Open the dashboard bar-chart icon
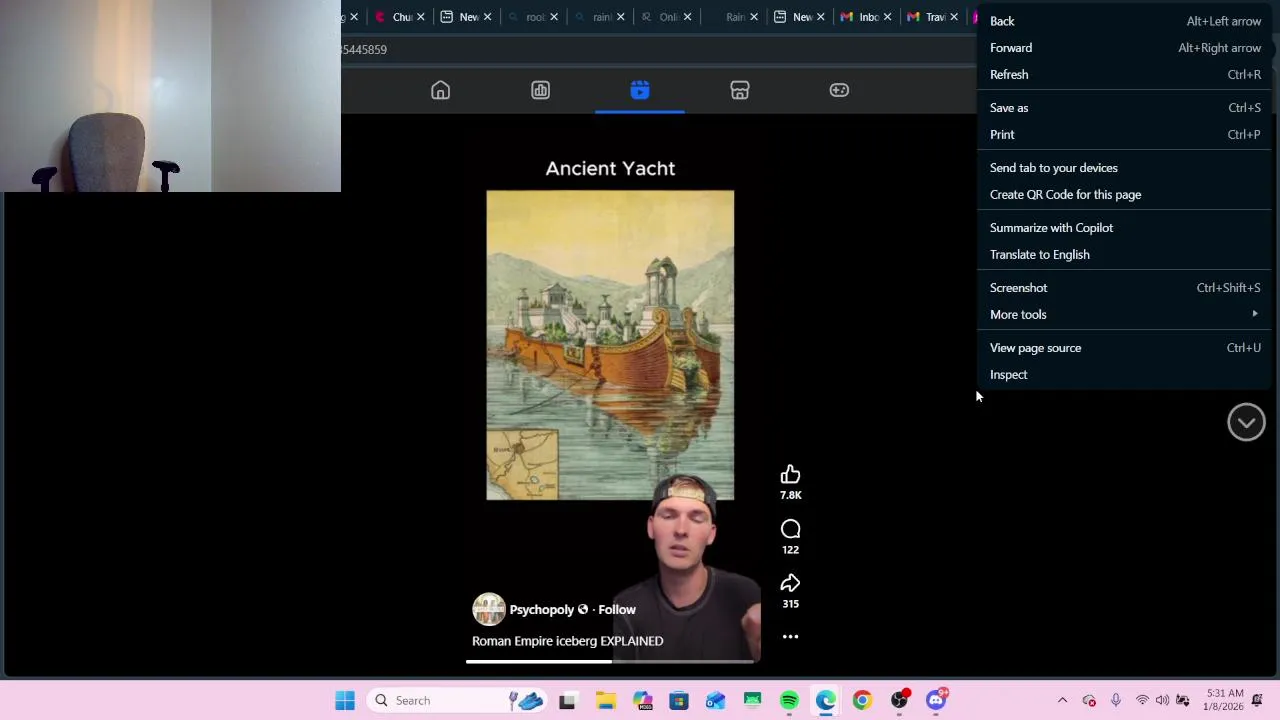Viewport: 1280px width, 720px height. click(540, 90)
